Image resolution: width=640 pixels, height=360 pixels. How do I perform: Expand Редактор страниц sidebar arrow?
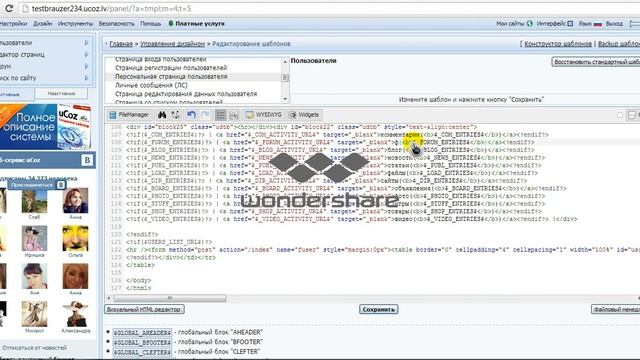[x=86, y=54]
